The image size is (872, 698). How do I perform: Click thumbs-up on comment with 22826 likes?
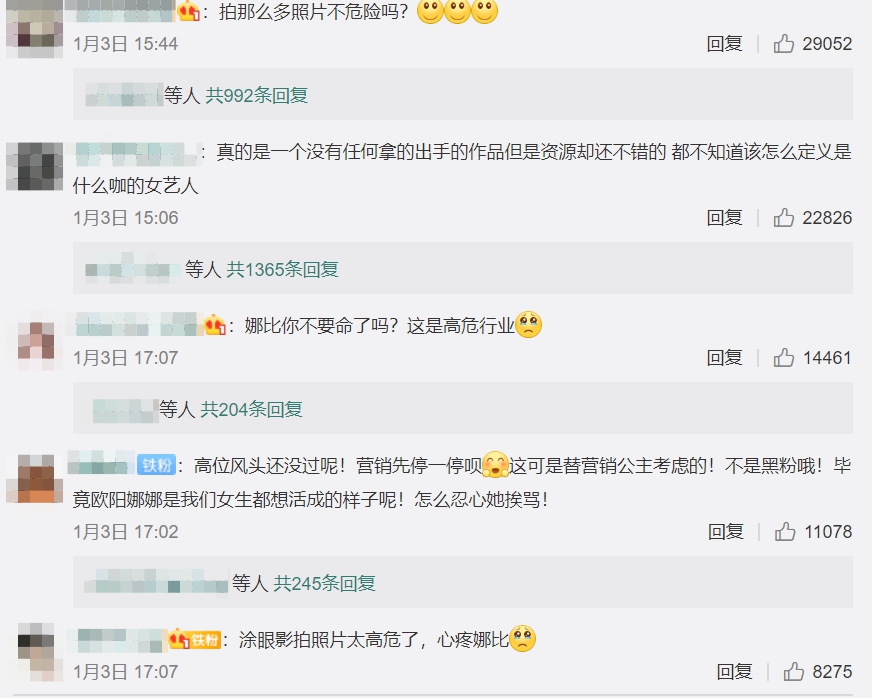(784, 217)
